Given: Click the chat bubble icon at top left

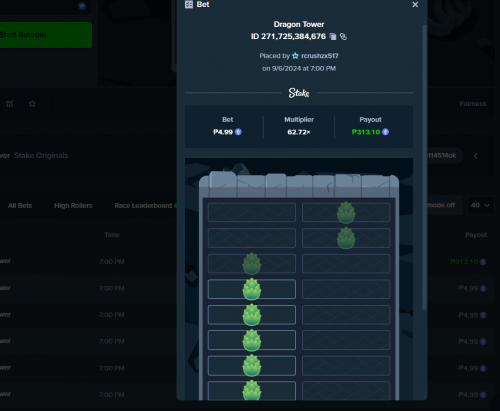Looking at the screenshot, I should click(x=82, y=6).
